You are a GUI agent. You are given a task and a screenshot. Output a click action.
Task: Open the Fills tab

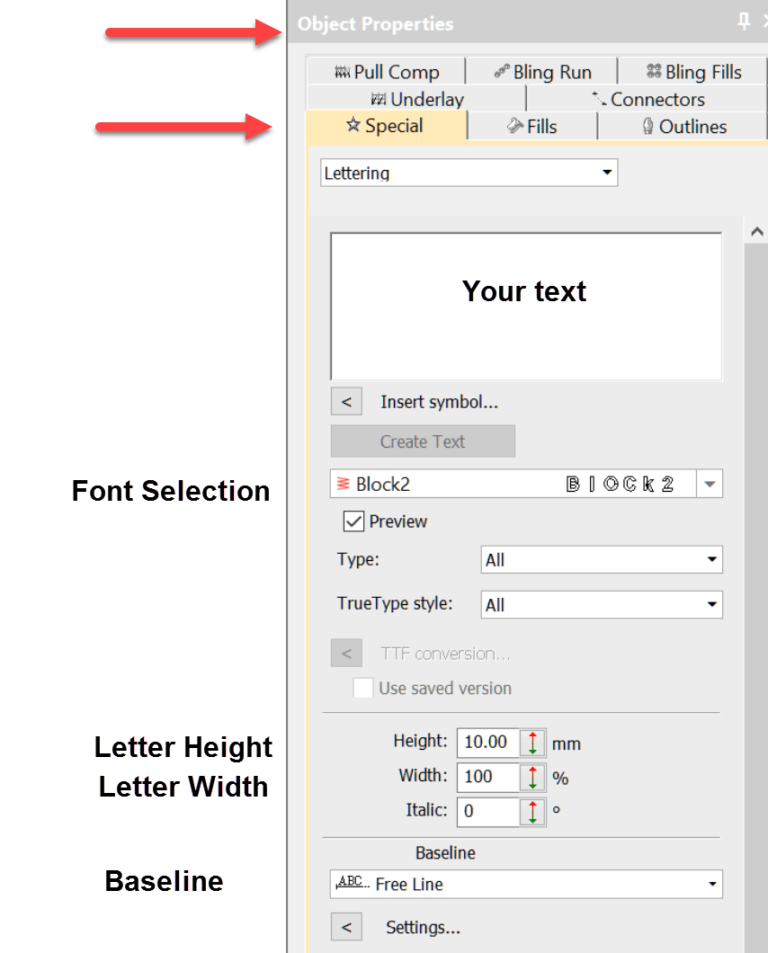coord(532,126)
